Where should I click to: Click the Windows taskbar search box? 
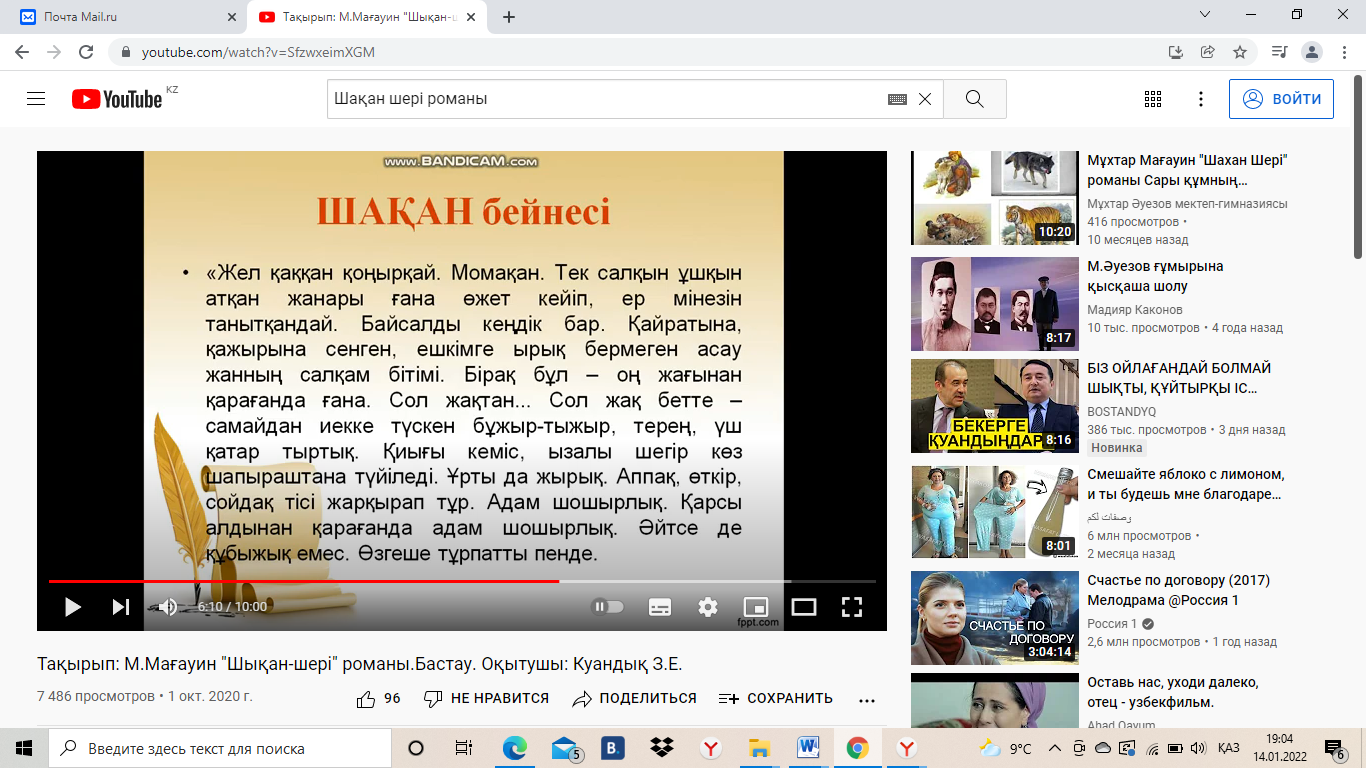point(220,748)
